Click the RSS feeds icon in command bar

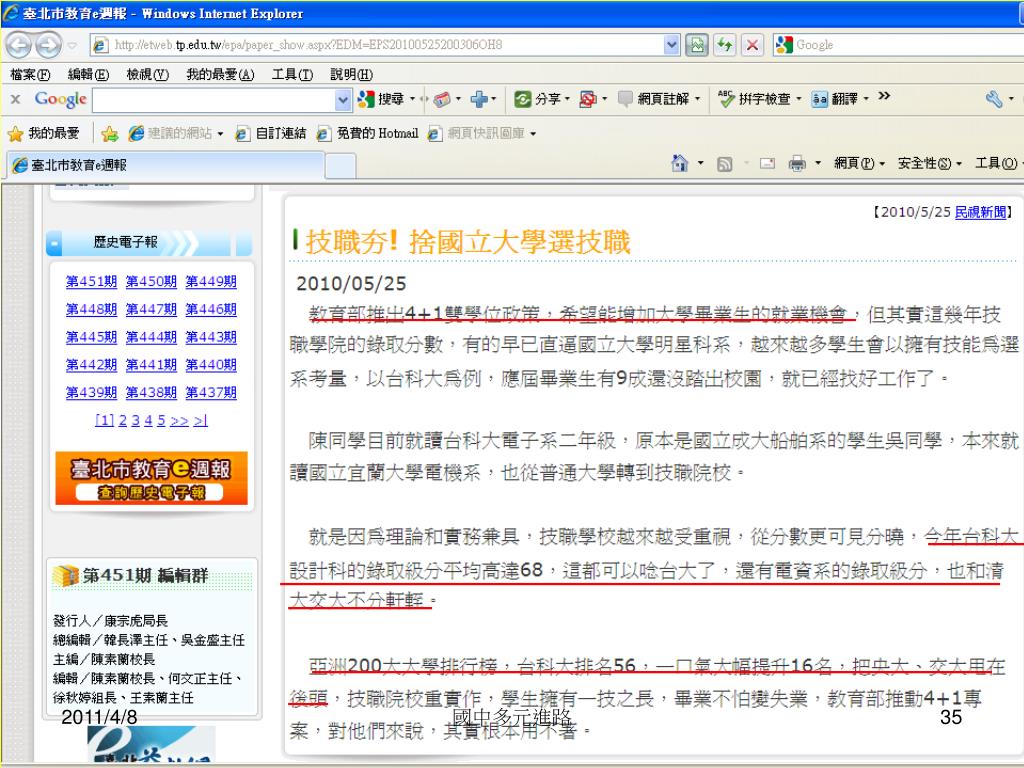click(x=724, y=164)
